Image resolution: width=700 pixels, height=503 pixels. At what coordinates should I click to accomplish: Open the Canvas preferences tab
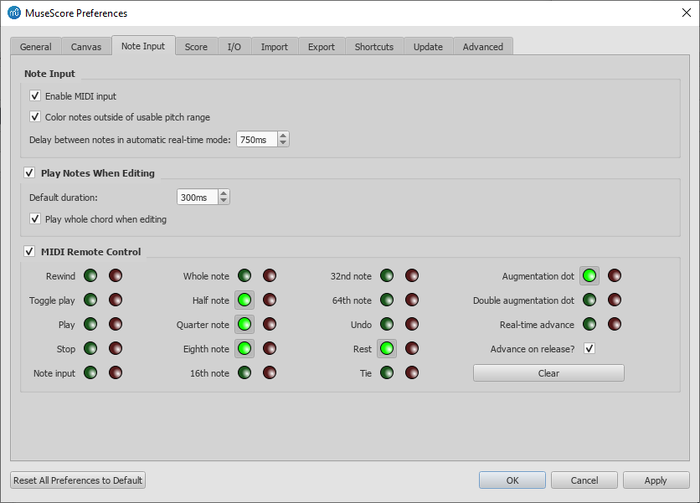tap(86, 47)
